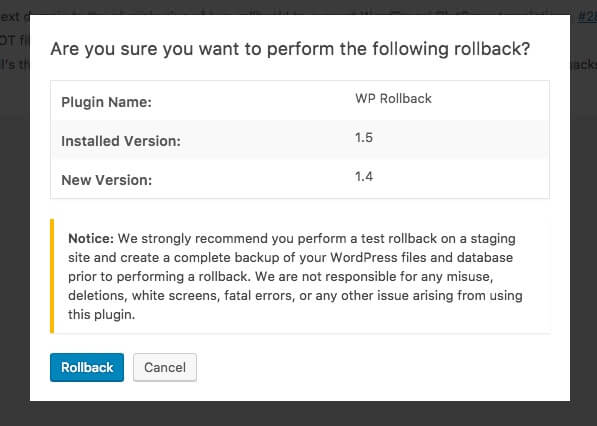This screenshot has height=426, width=597.
Task: Select the "Plugin Name:" row label
Action: point(107,102)
